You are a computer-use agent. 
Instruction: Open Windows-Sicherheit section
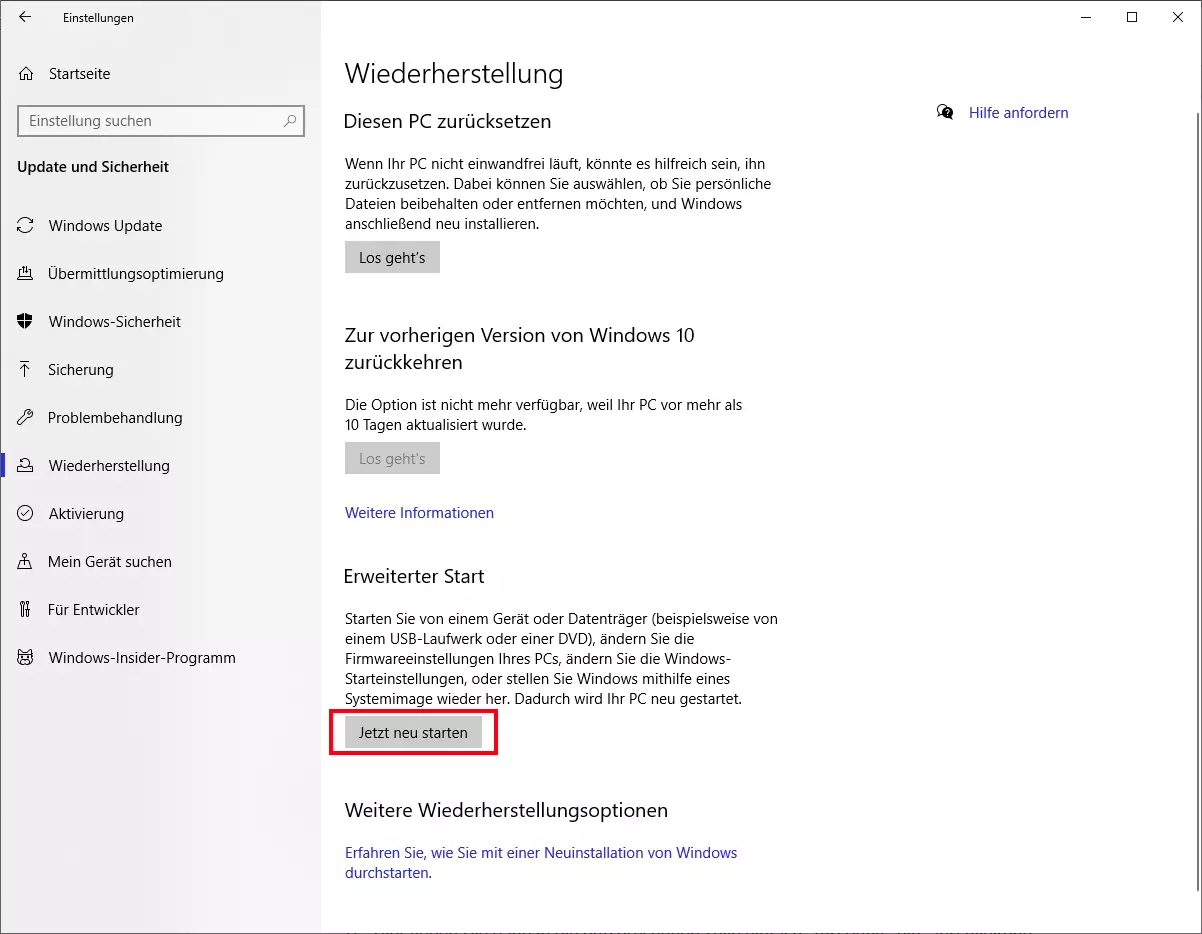point(115,322)
